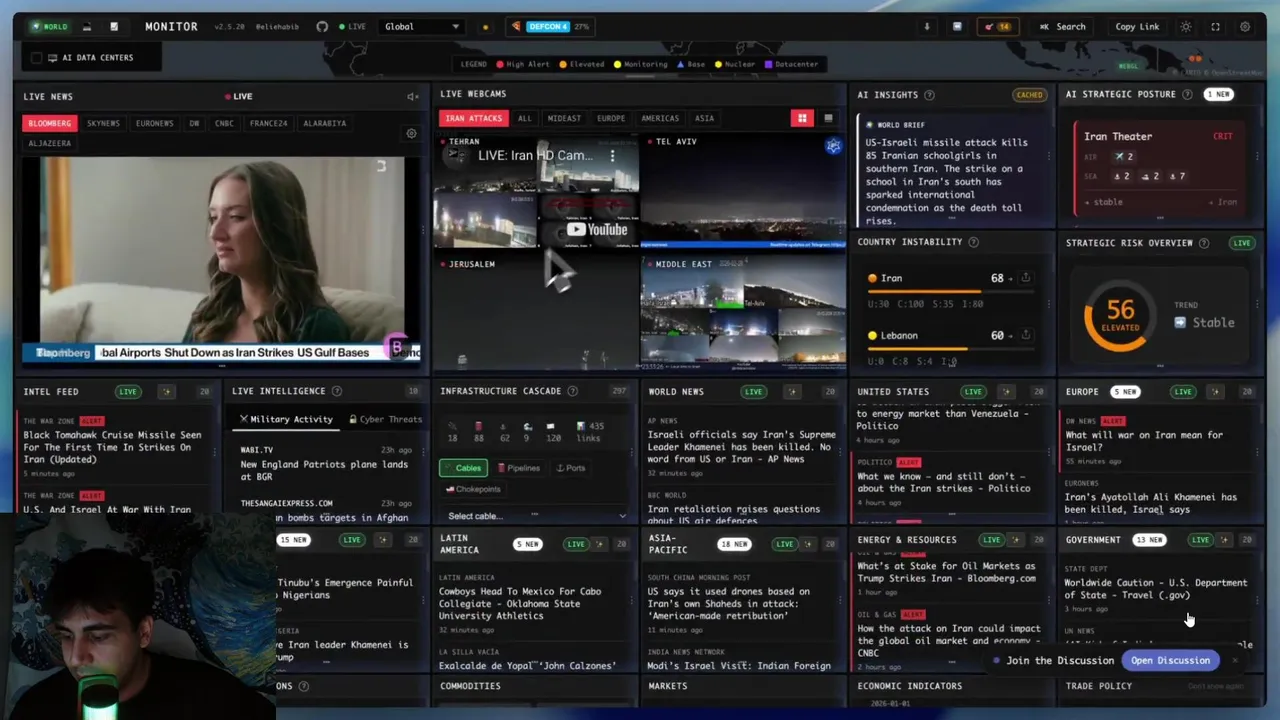
Task: Open Live Intelligence help icon
Action: click(337, 391)
